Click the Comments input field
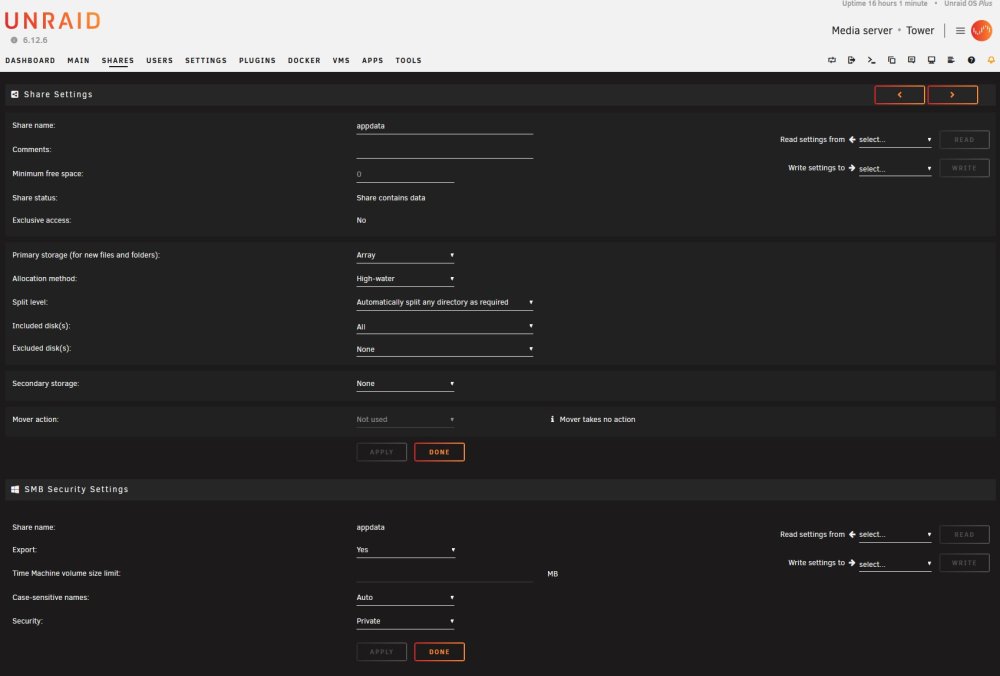The height and width of the screenshot is (676, 1000). [x=445, y=151]
